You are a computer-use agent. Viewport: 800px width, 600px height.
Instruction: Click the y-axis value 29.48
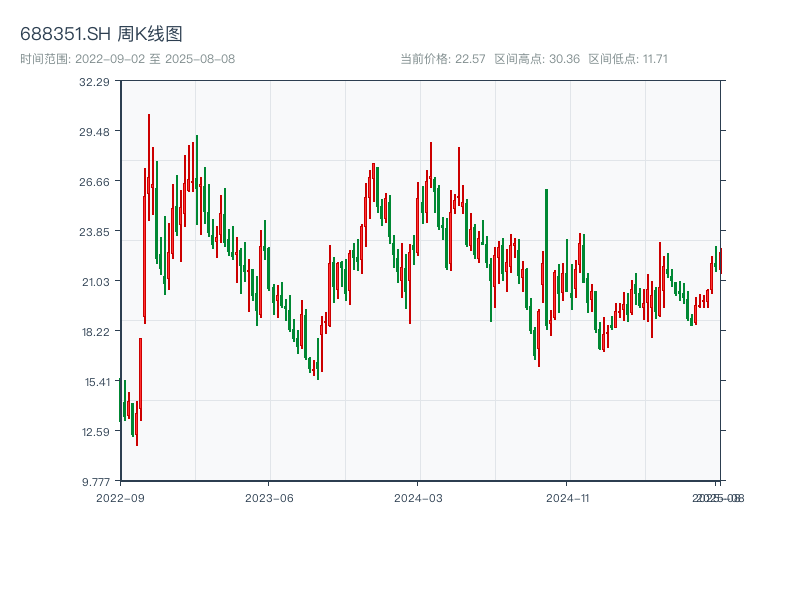coord(94,132)
